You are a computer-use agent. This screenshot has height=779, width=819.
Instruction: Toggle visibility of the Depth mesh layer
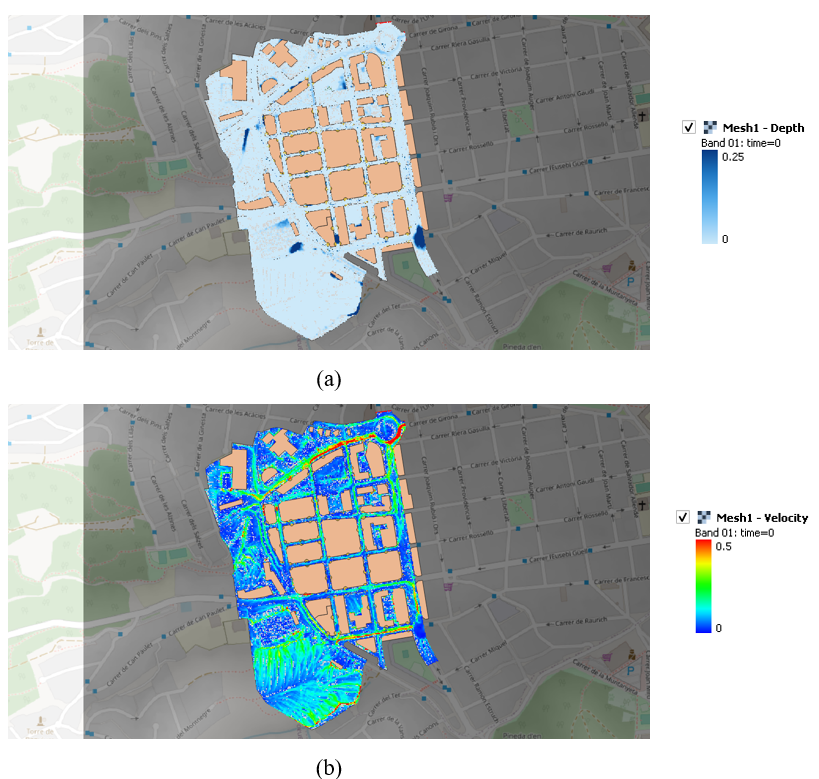point(688,127)
